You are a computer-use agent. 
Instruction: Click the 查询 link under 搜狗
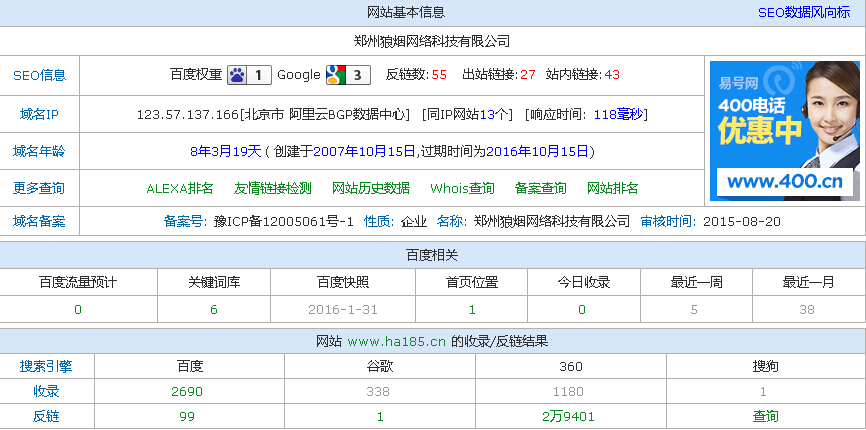765,416
